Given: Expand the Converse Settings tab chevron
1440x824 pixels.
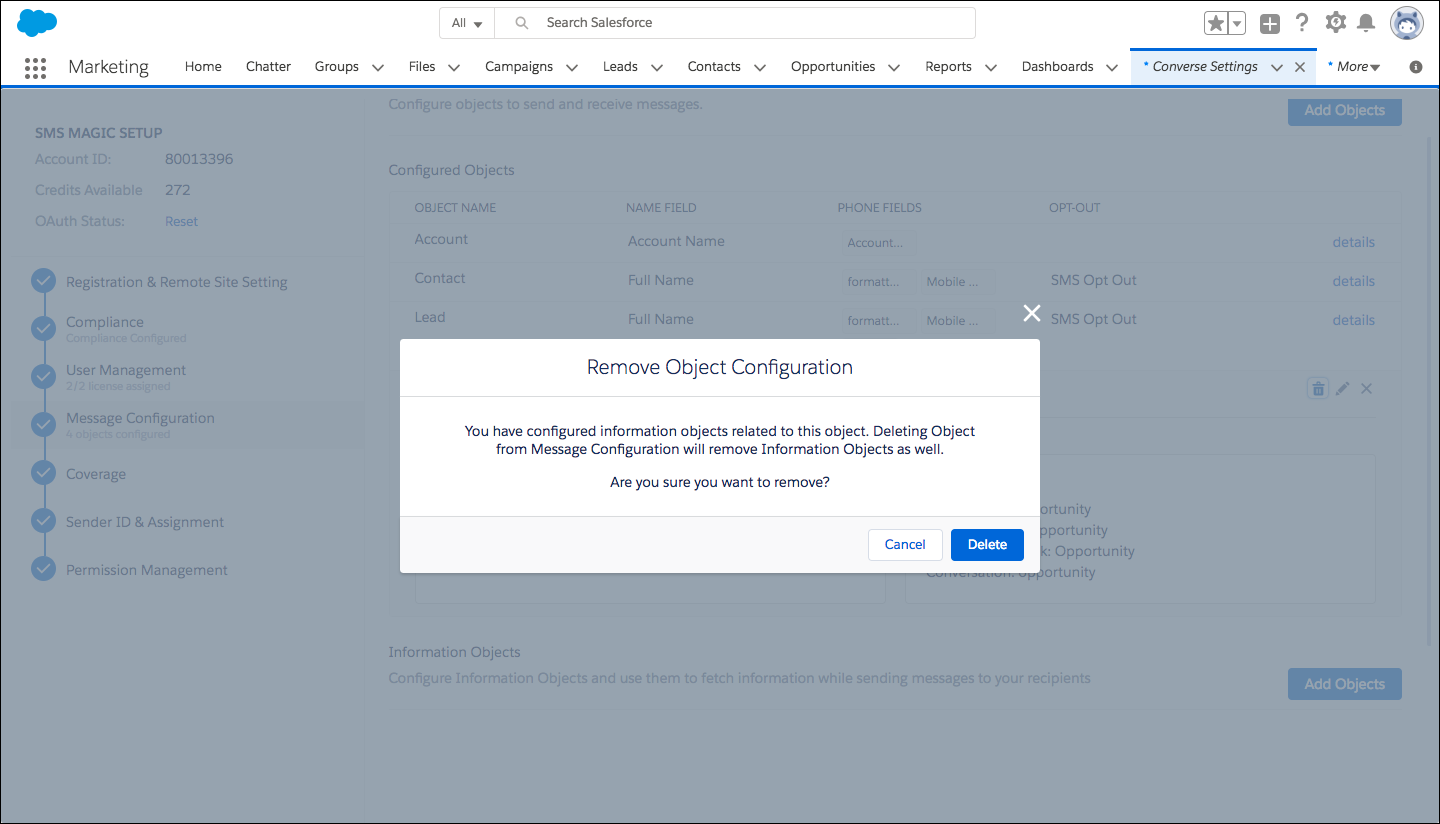Looking at the screenshot, I should [x=1277, y=68].
